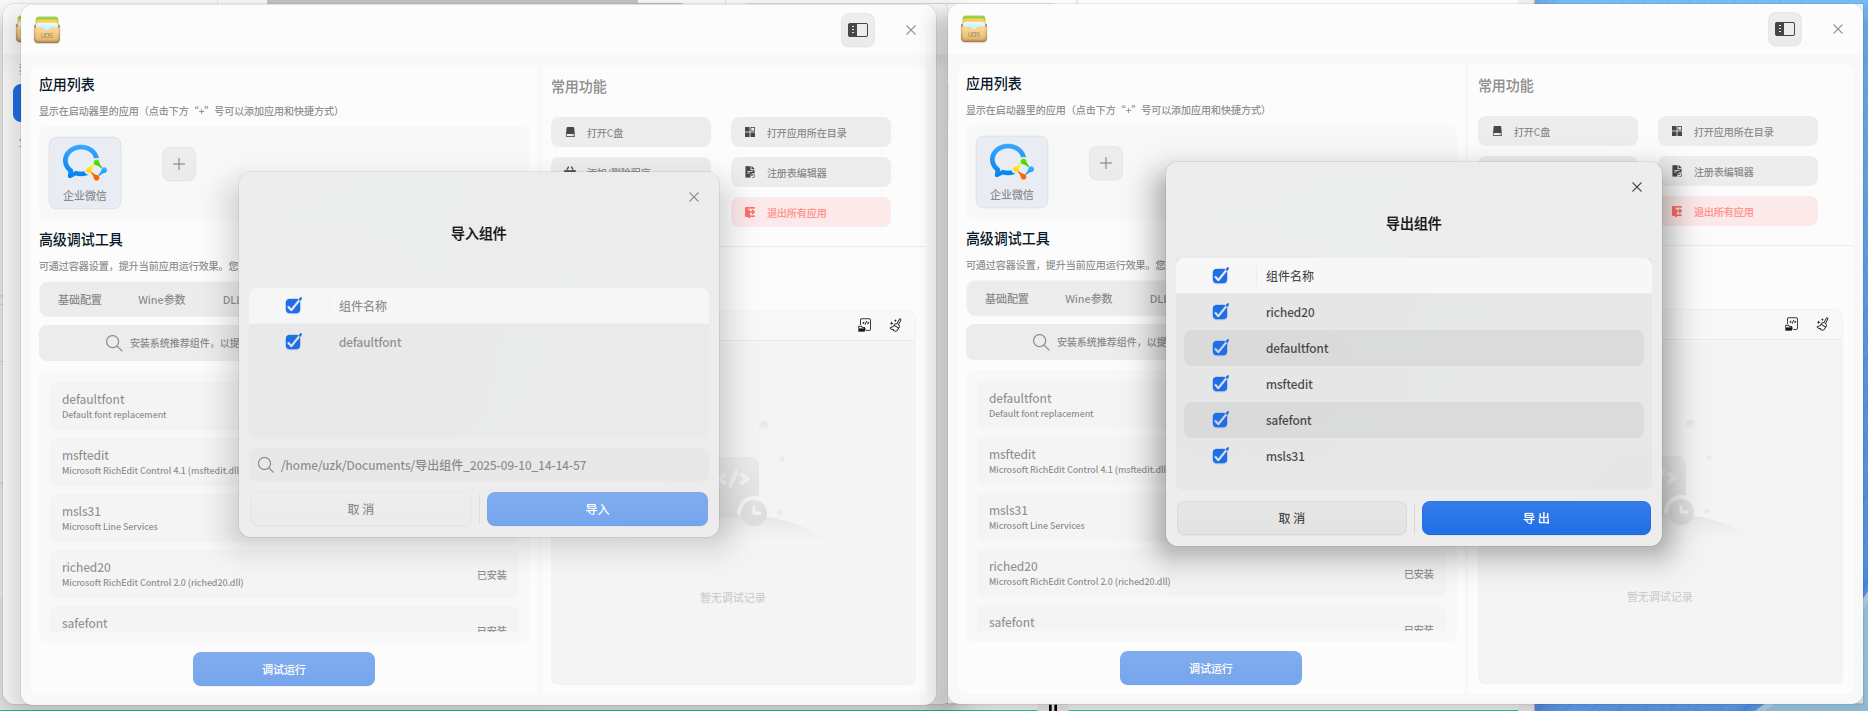Select riched20 list entry in import-dialog window
Image resolution: width=1868 pixels, height=711 pixels.
click(x=284, y=574)
